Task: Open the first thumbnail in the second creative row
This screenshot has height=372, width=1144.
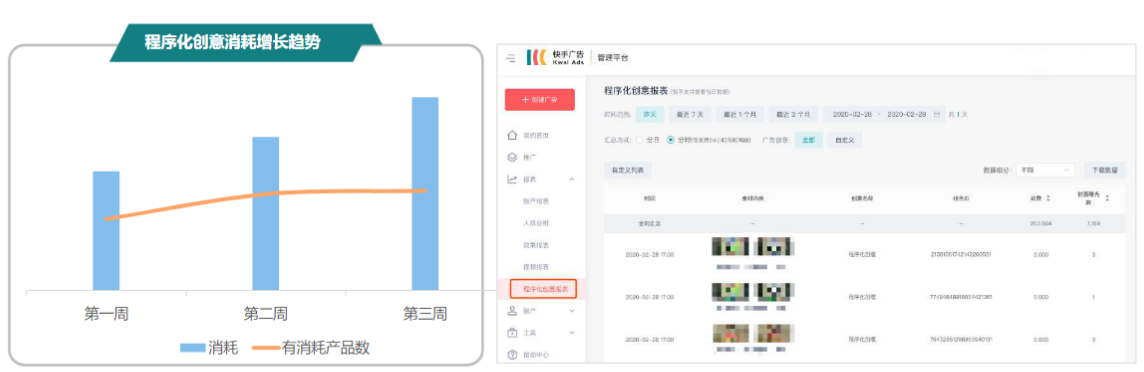Action: pyautogui.click(x=730, y=292)
